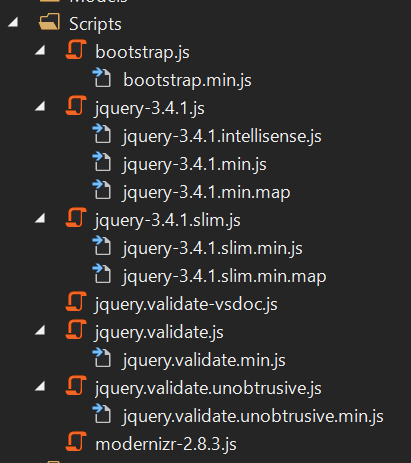Click the bootstrap.min.js file icon
The image size is (411, 463).
click(x=102, y=78)
